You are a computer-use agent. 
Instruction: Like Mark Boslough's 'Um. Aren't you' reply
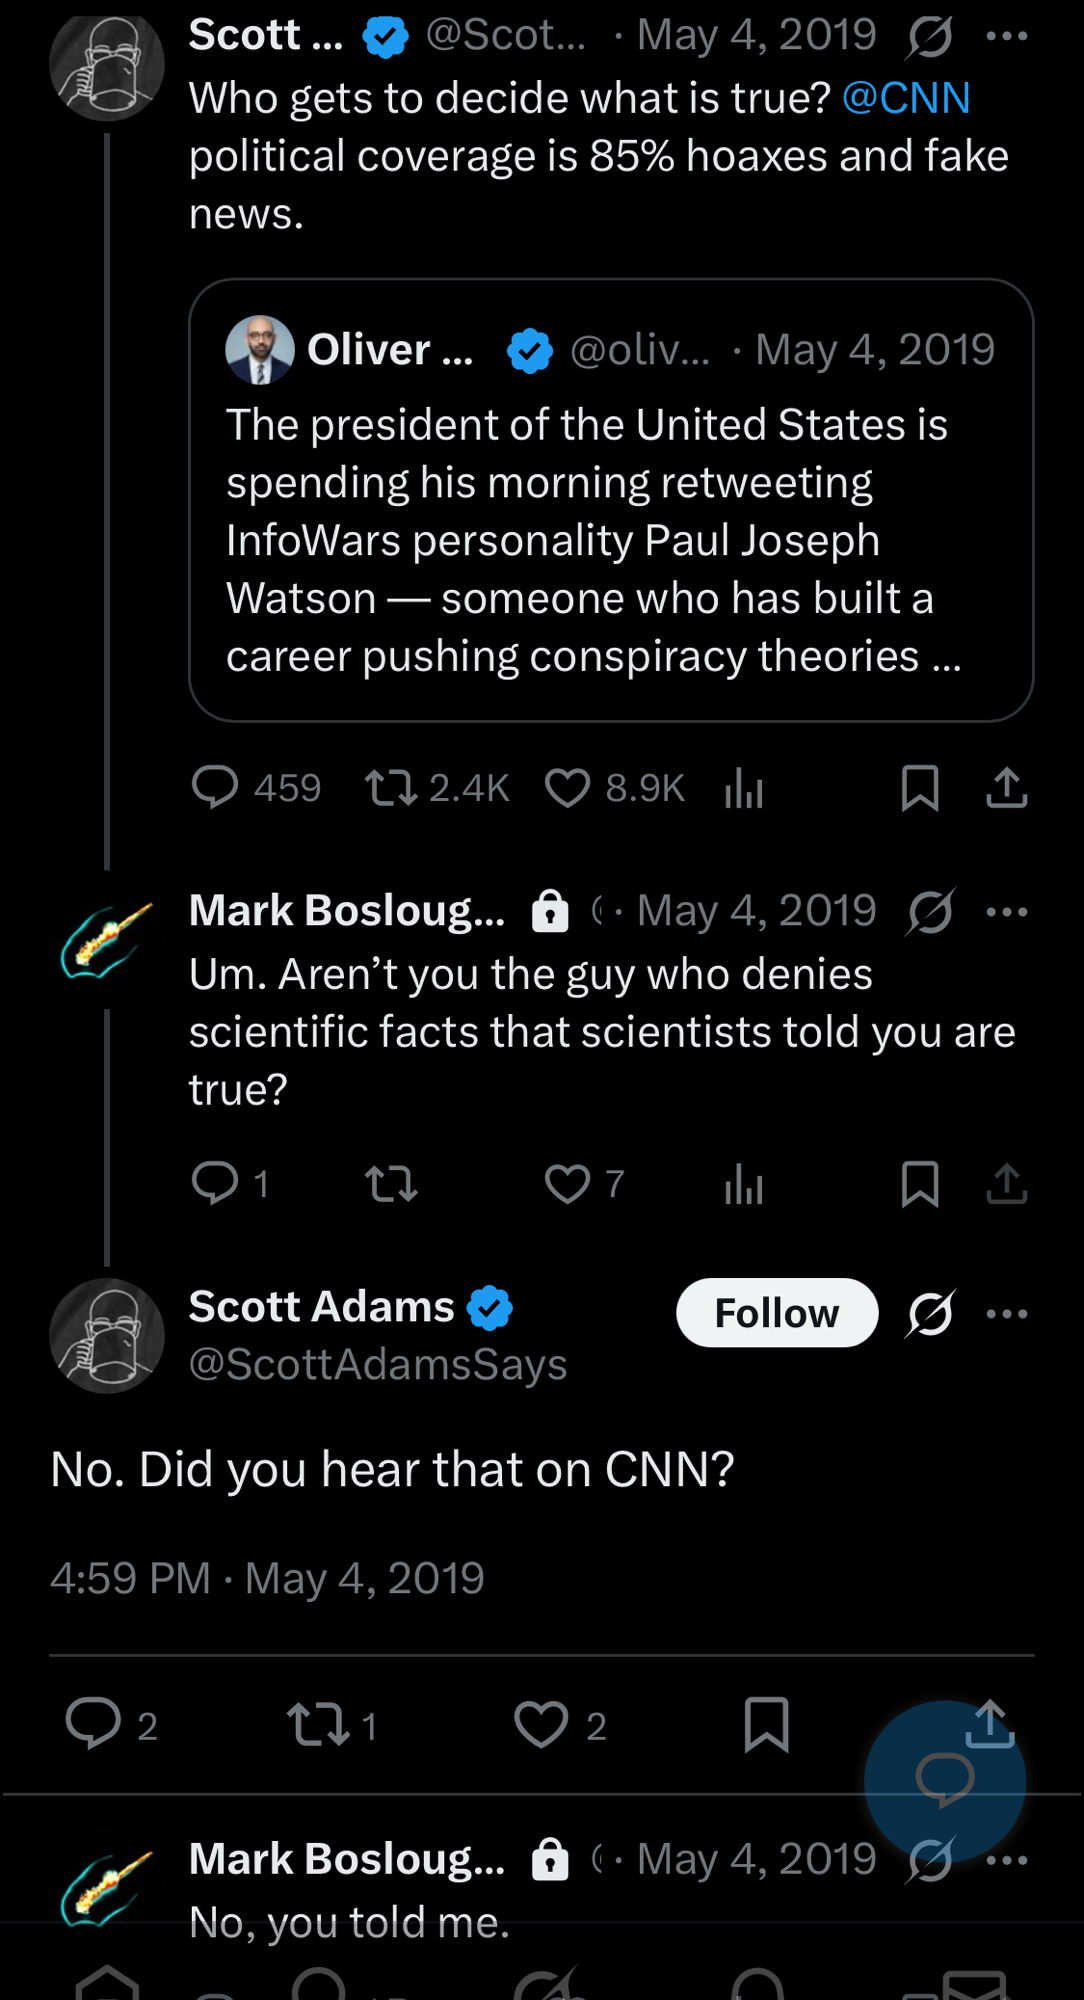click(567, 1184)
